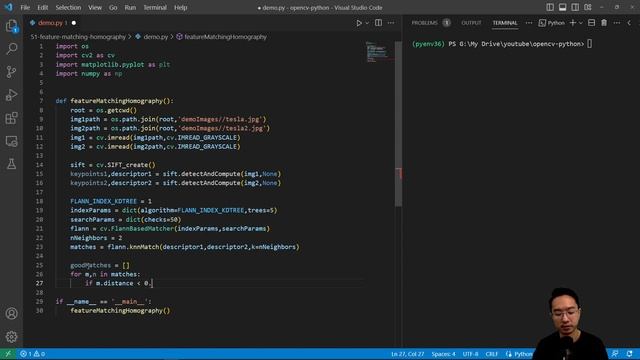
Task: Click the code minimap preview
Action: [x=379, y=52]
